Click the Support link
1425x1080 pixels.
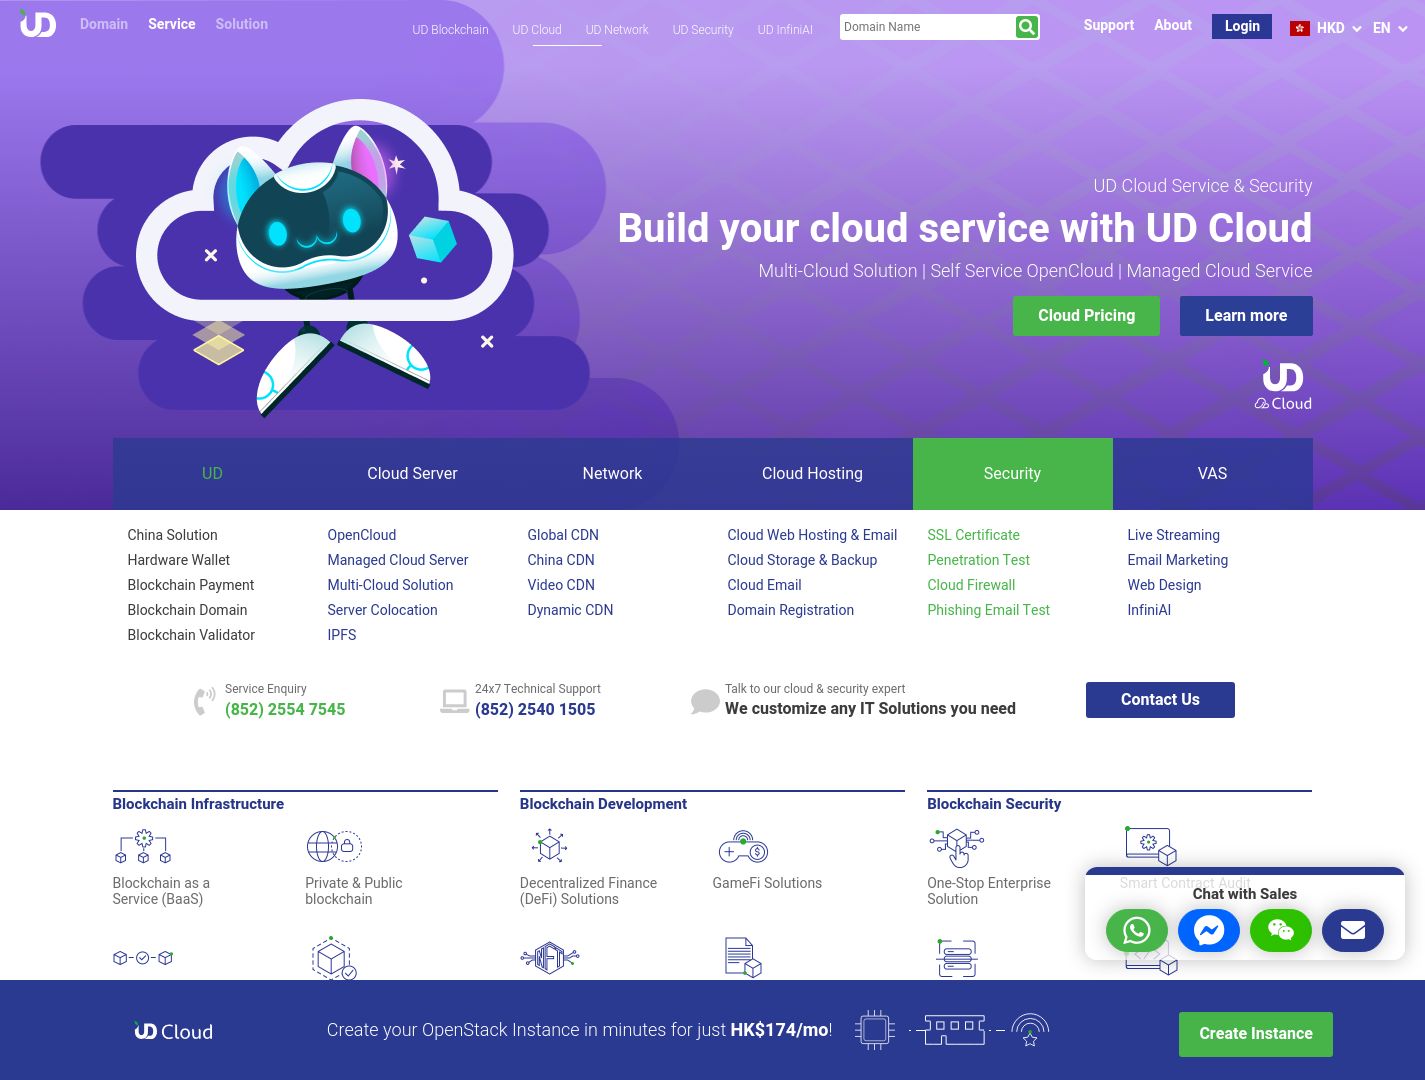(x=1108, y=25)
